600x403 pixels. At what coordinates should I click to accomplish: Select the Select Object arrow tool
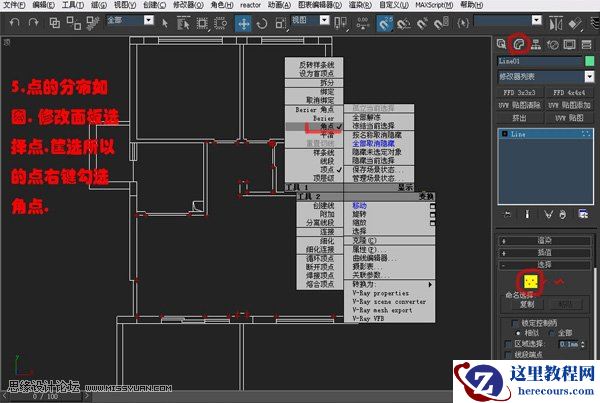(x=165, y=23)
